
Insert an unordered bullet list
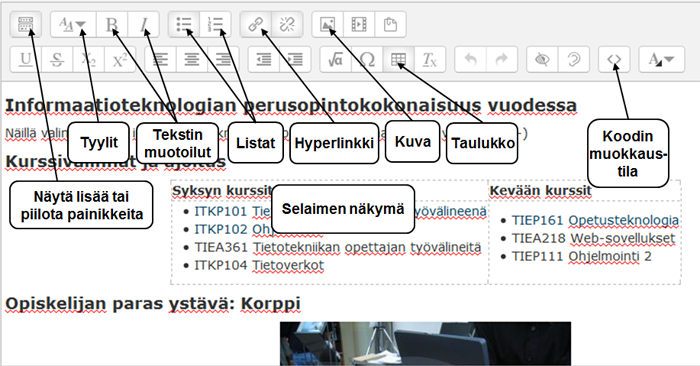coord(184,24)
